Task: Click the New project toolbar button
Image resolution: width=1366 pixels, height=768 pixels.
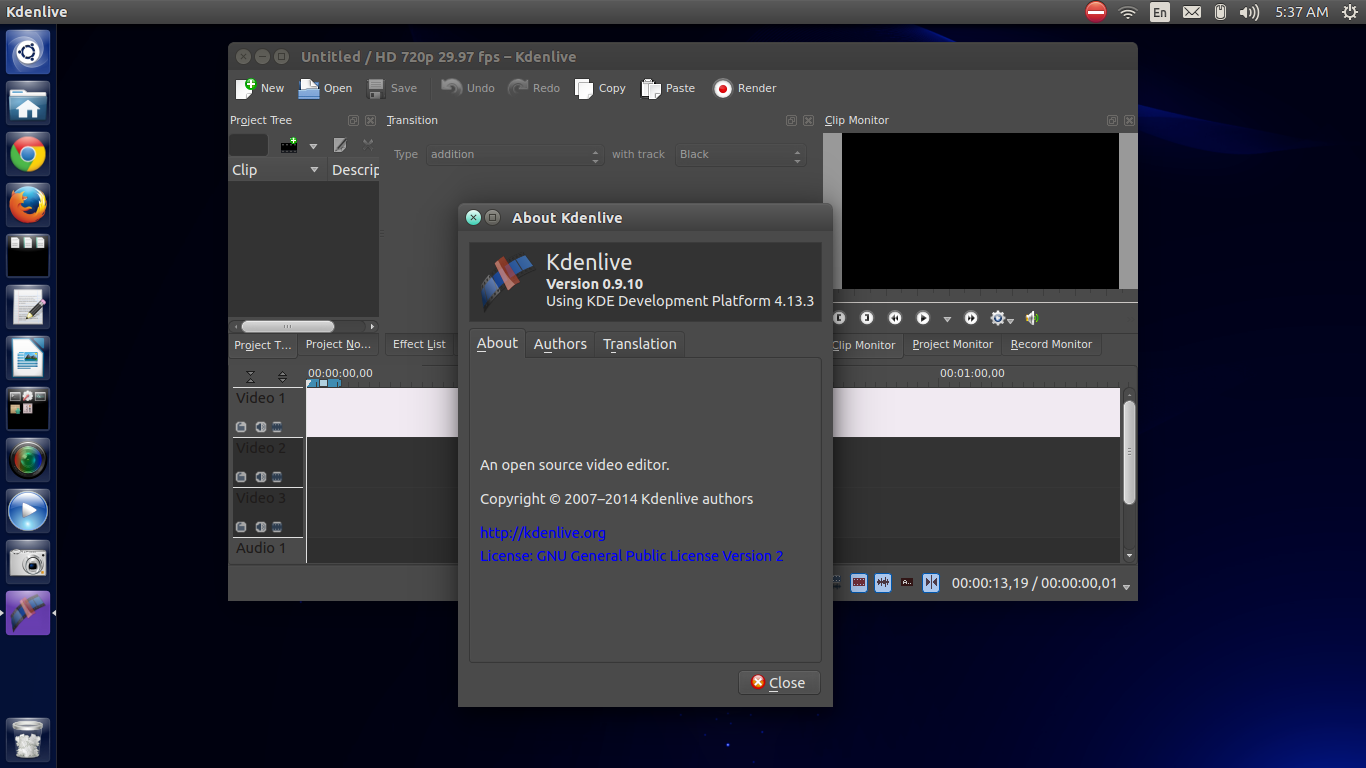Action: click(x=260, y=88)
